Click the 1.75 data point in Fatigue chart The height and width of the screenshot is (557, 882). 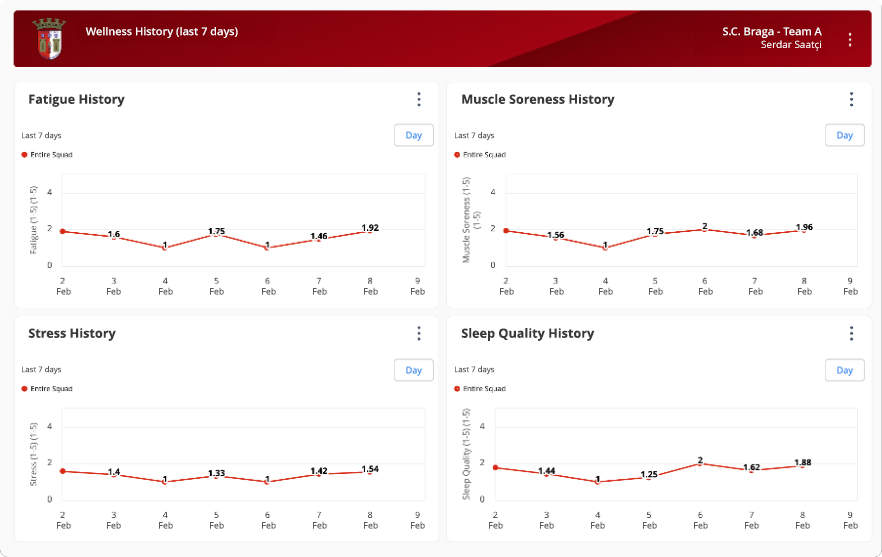click(217, 235)
